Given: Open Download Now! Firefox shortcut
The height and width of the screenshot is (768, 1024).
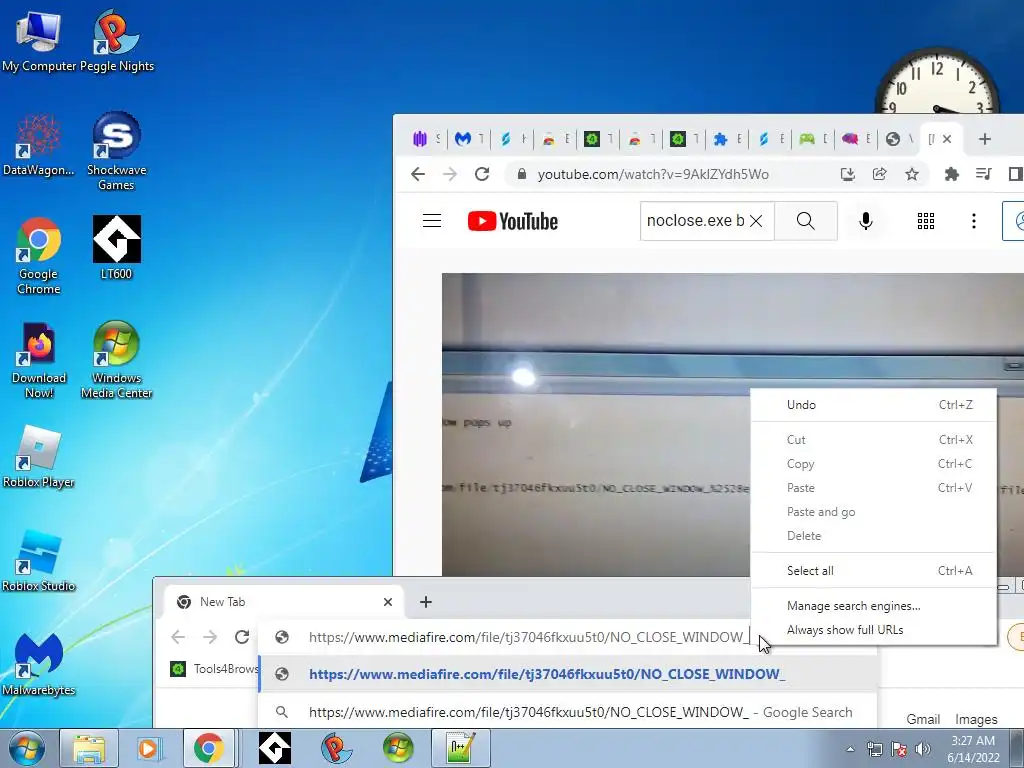Looking at the screenshot, I should pos(39,360).
